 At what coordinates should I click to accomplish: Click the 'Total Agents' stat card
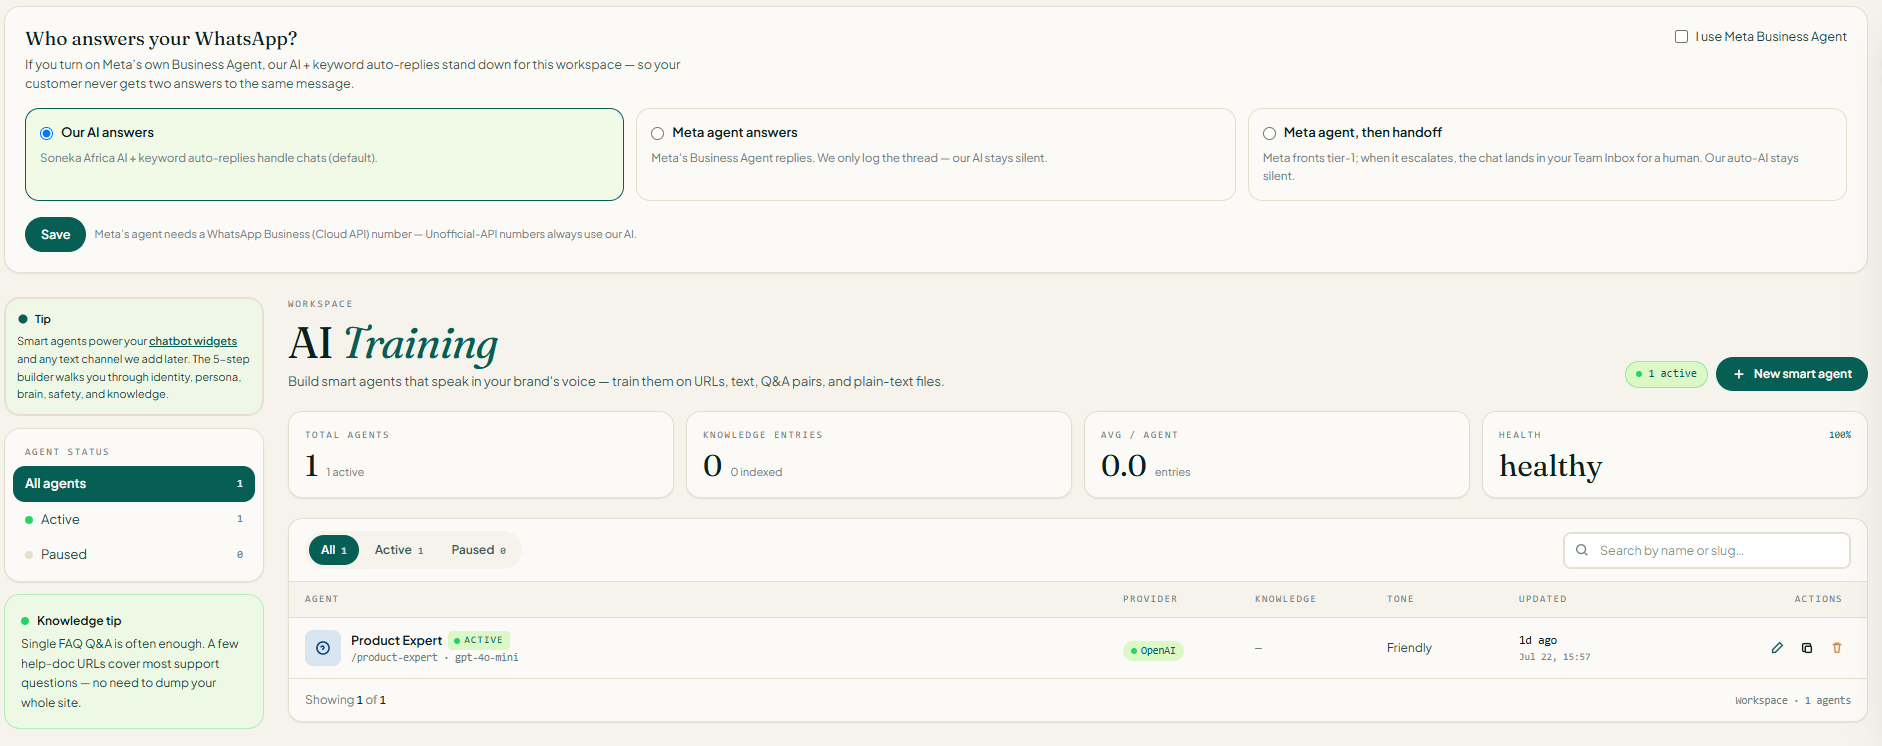(x=481, y=455)
